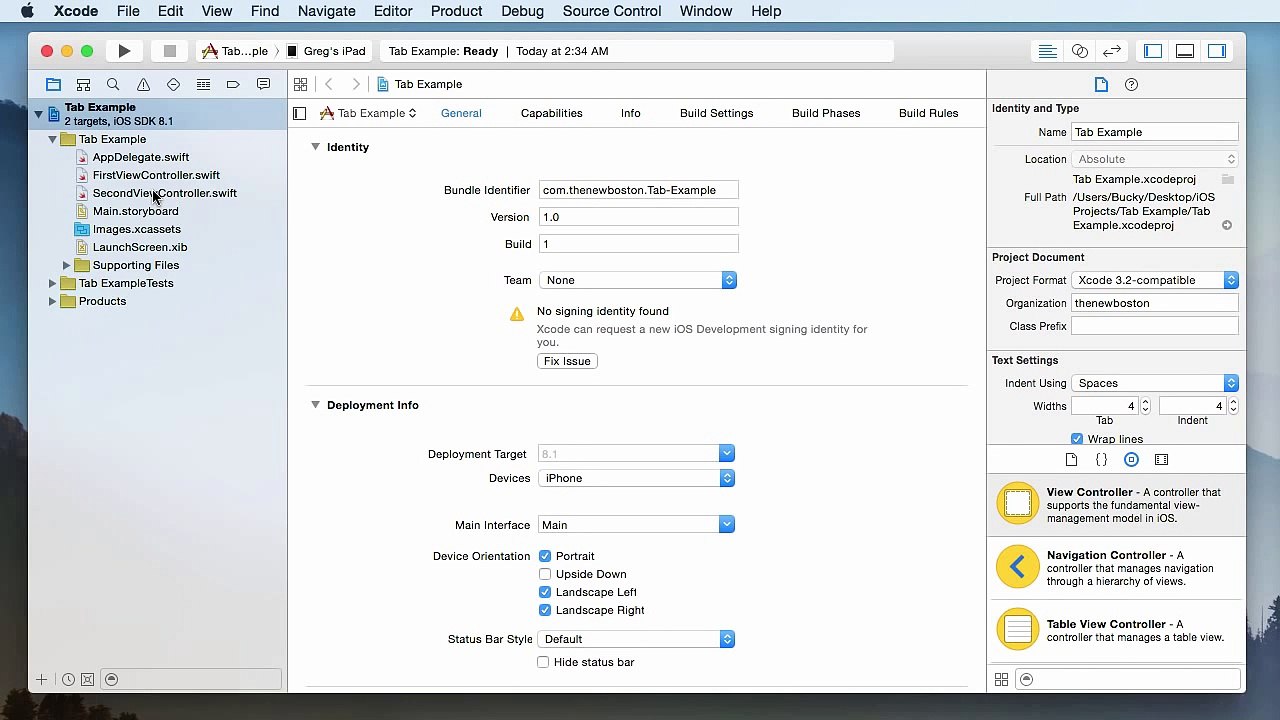This screenshot has width=1280, height=720.
Task: Open the Devices dropdown
Action: [x=637, y=478]
